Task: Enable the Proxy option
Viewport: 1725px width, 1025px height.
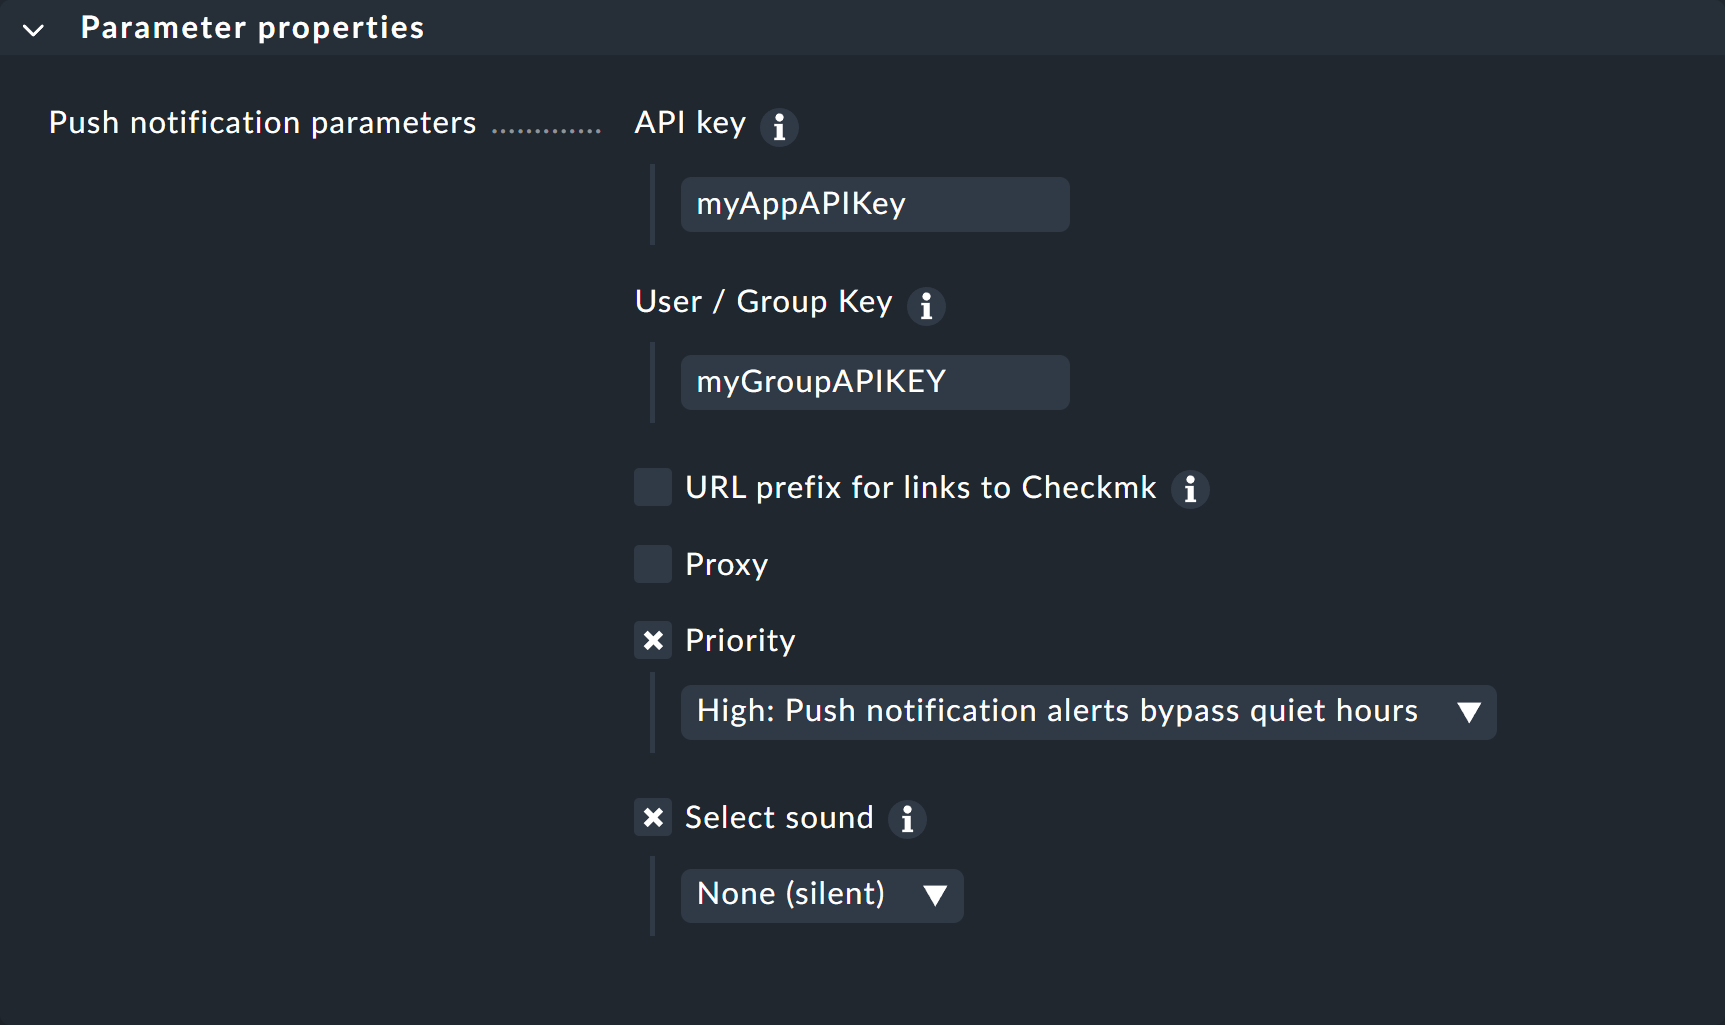Action: pos(652,564)
